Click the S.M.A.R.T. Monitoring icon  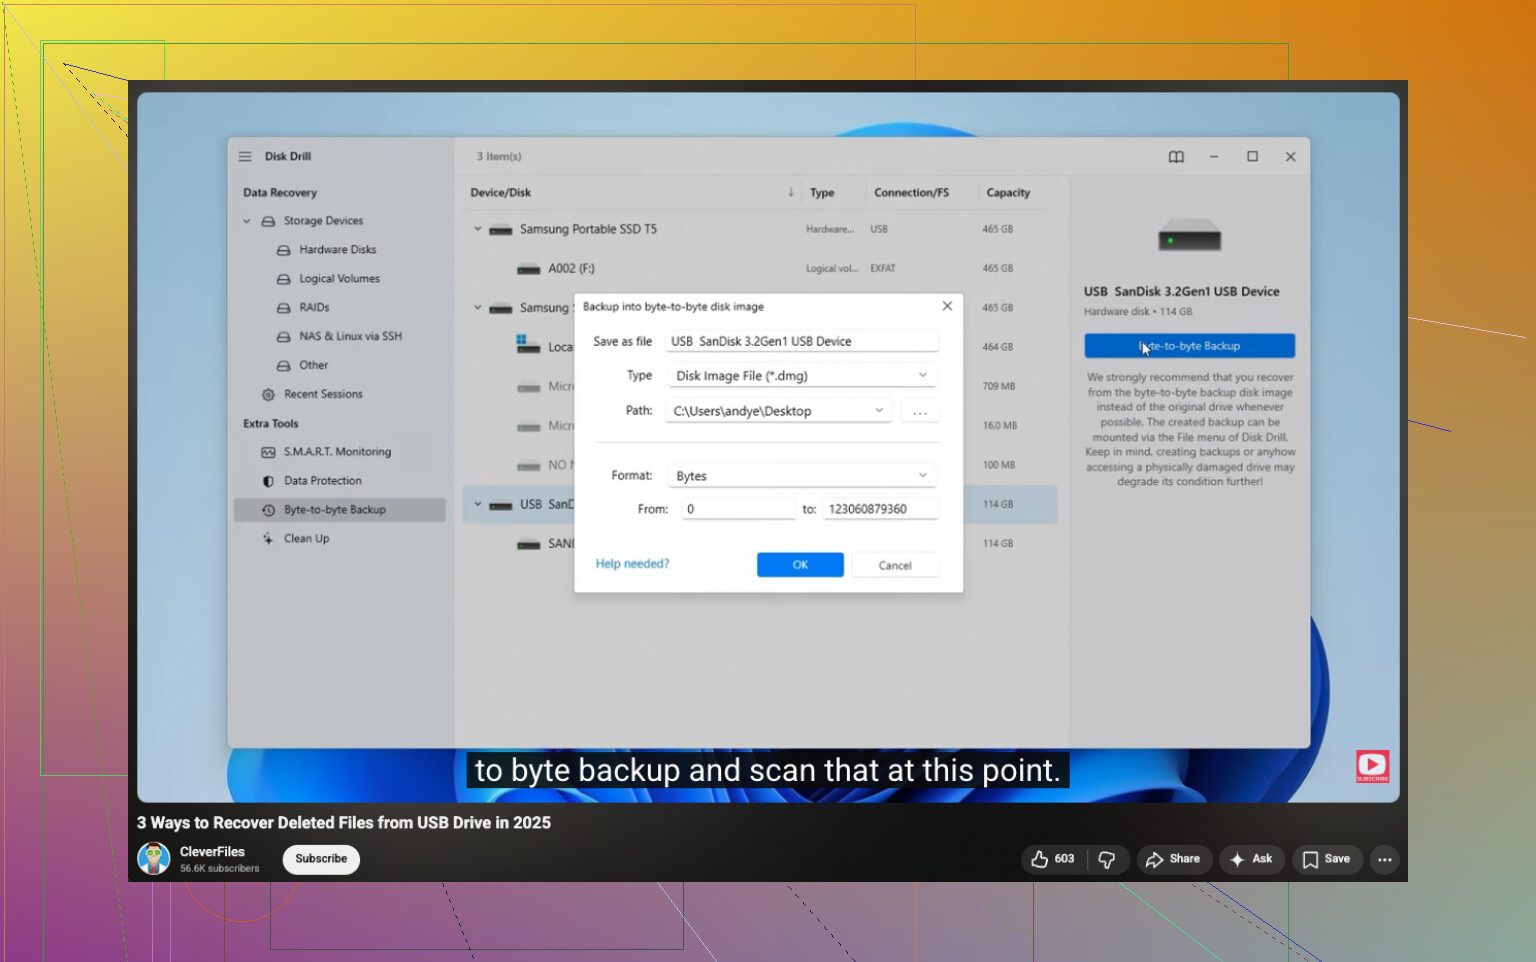click(268, 453)
